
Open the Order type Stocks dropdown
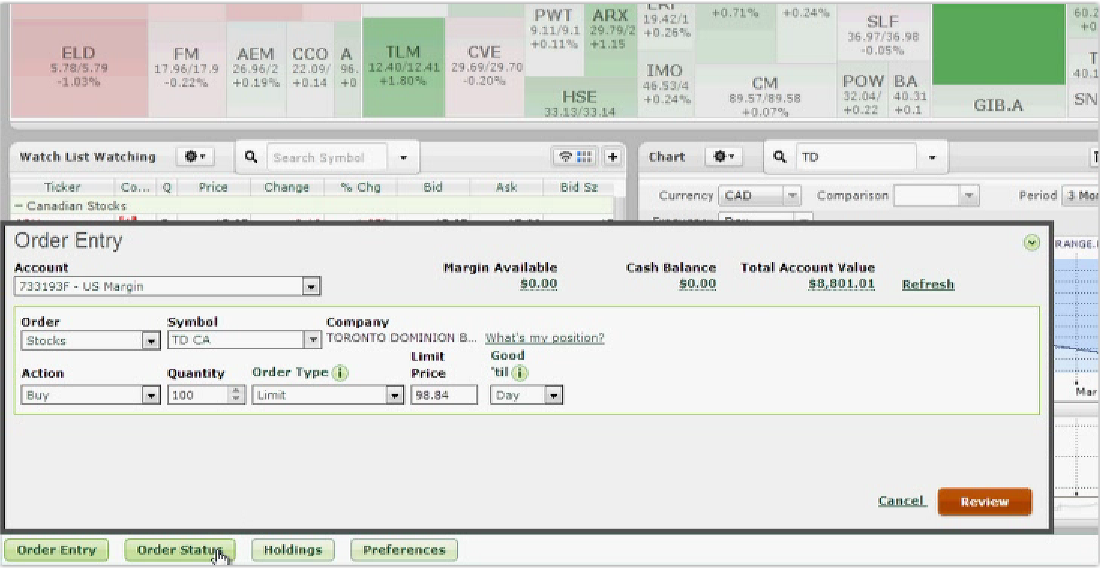coord(151,340)
